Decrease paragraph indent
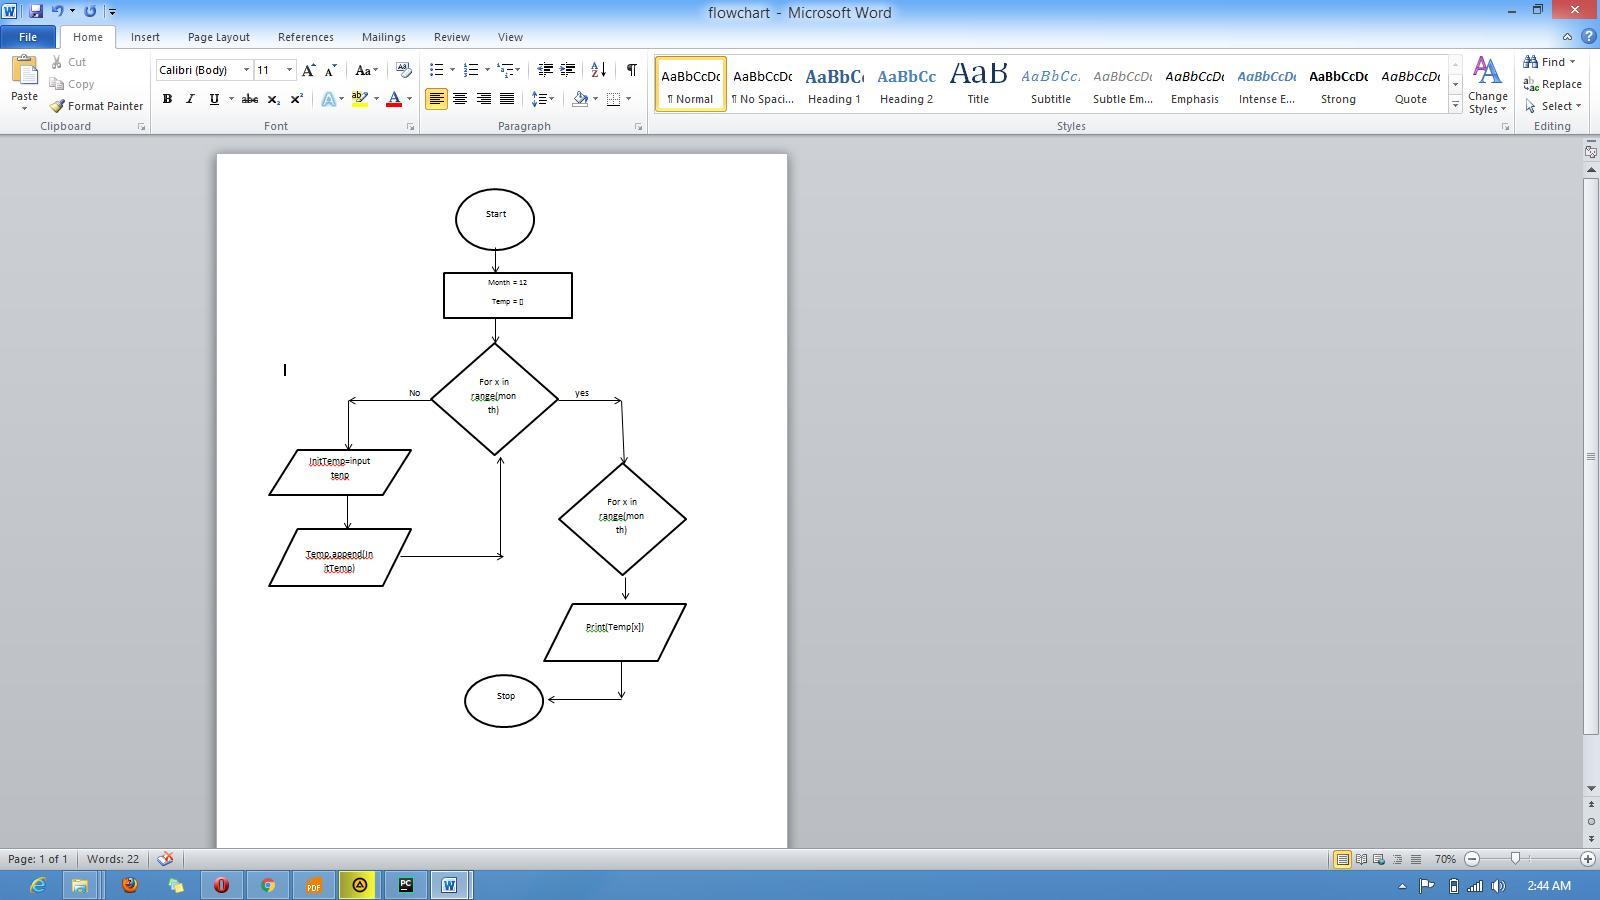 pos(545,70)
